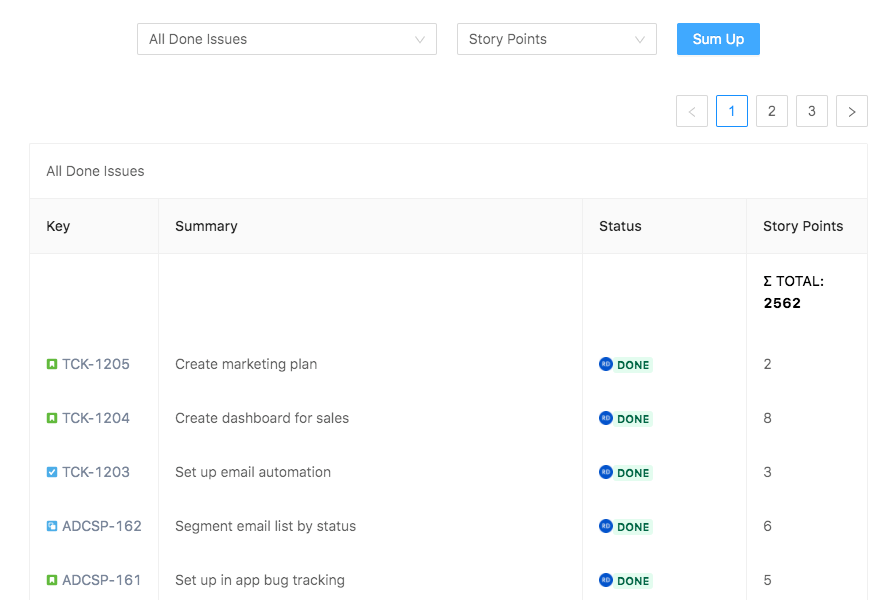Click the assignee avatar on the Create marketing plan row
Screen dimensions: 896x600
coord(605,364)
